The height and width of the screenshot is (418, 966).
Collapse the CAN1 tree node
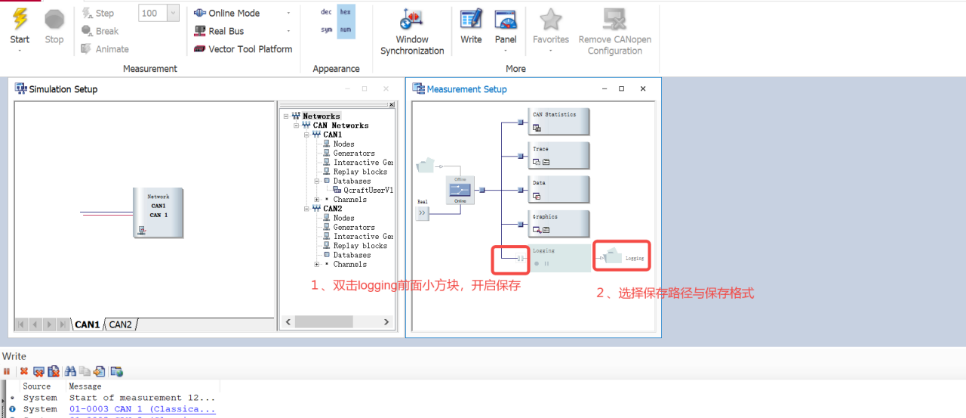pyautogui.click(x=306, y=134)
